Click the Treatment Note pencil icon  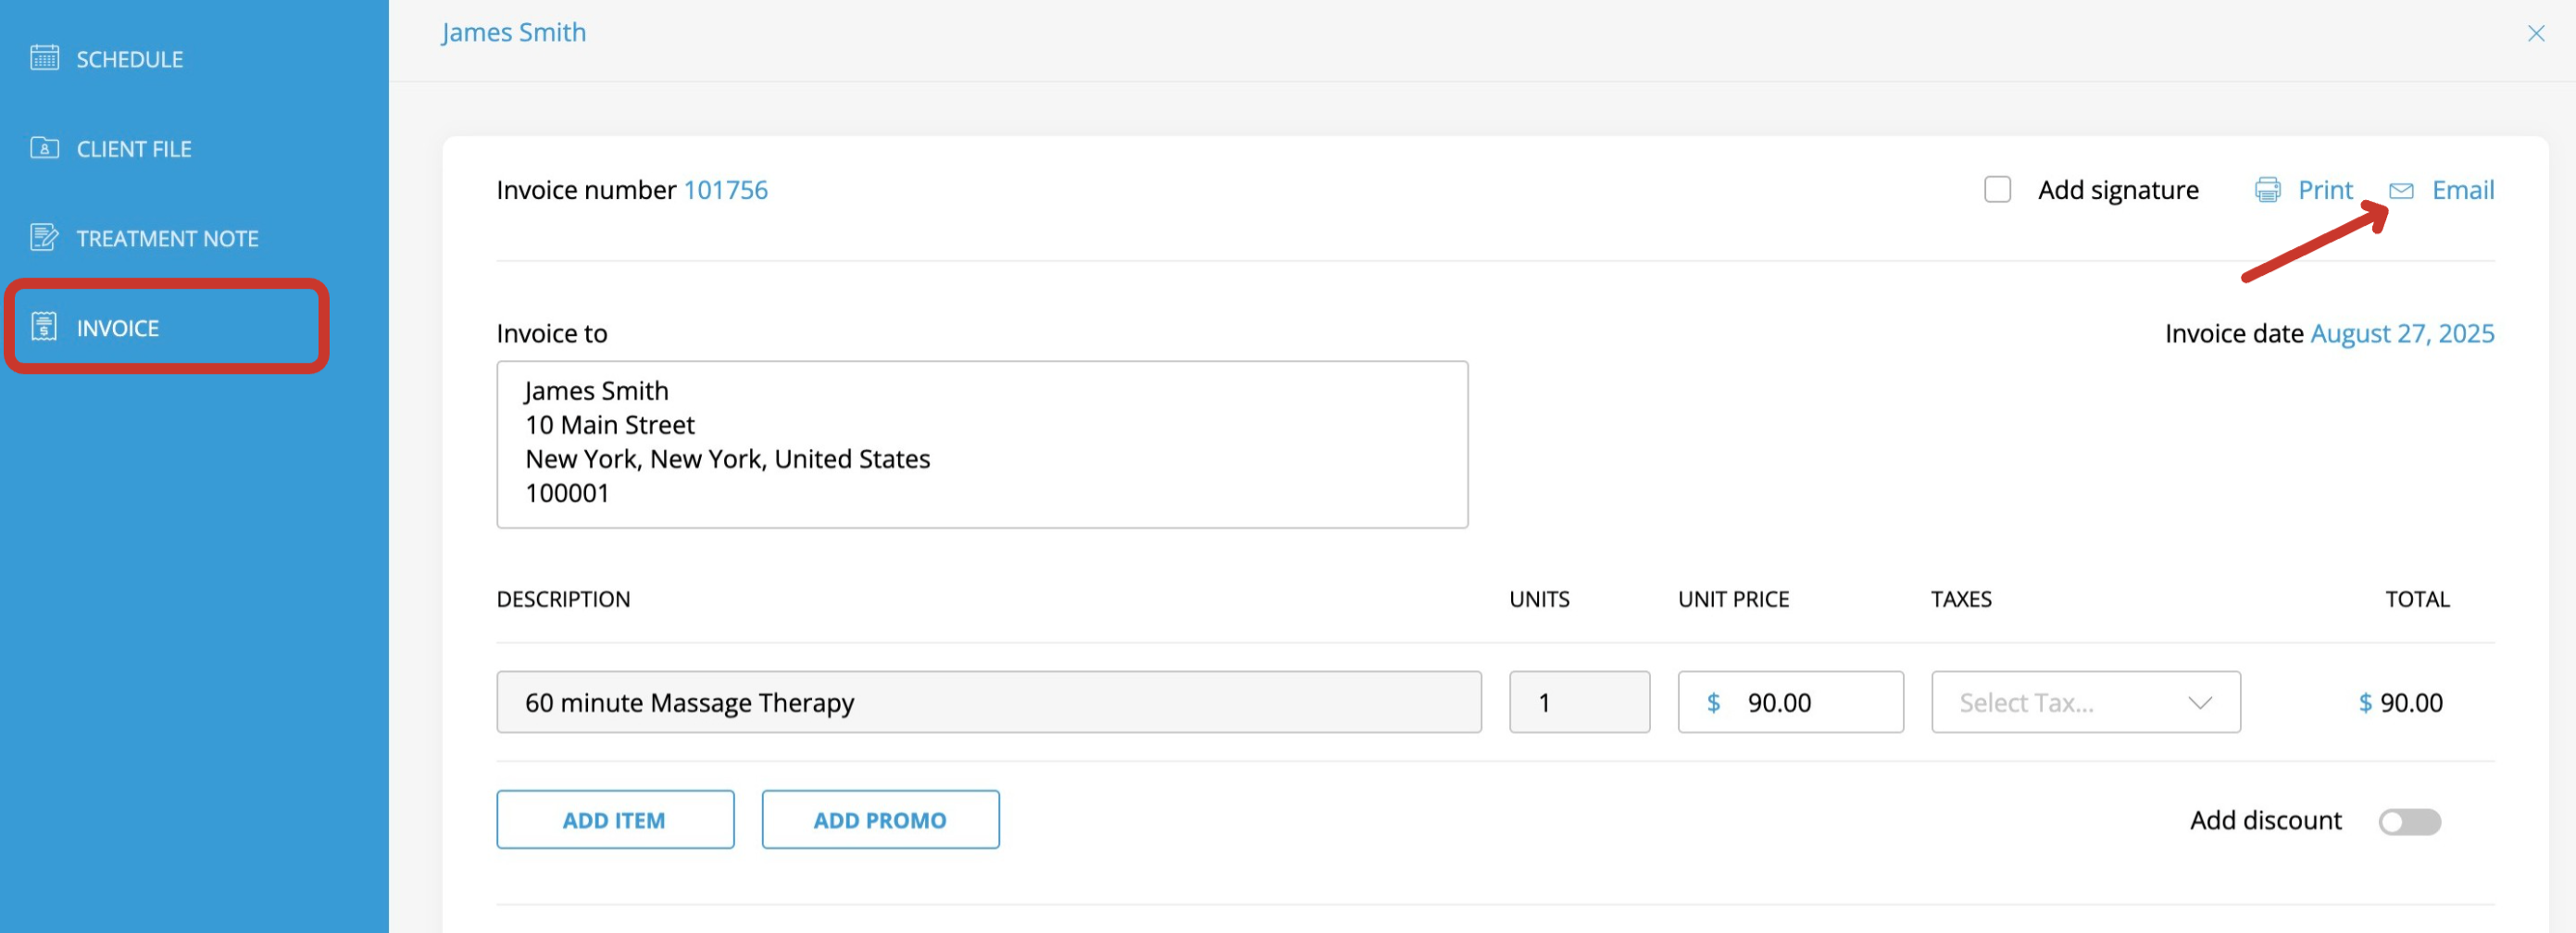click(44, 237)
